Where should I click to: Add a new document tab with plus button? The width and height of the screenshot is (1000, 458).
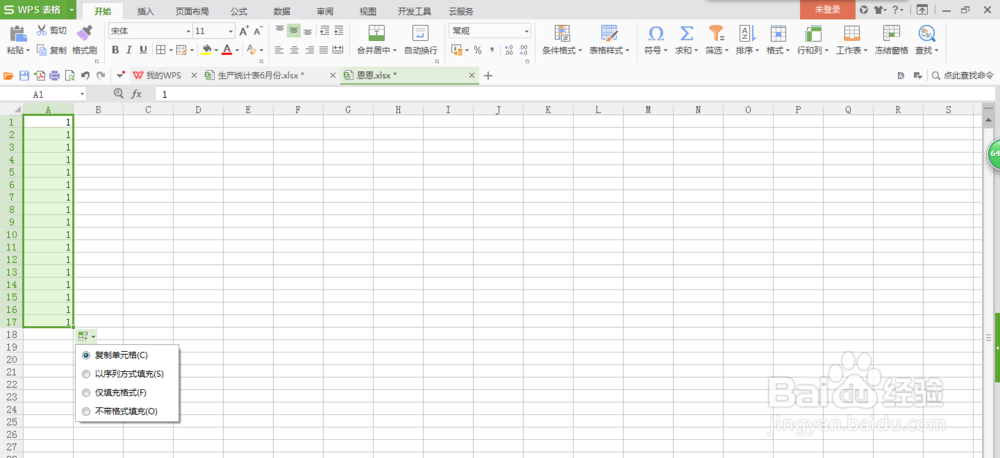tap(489, 75)
